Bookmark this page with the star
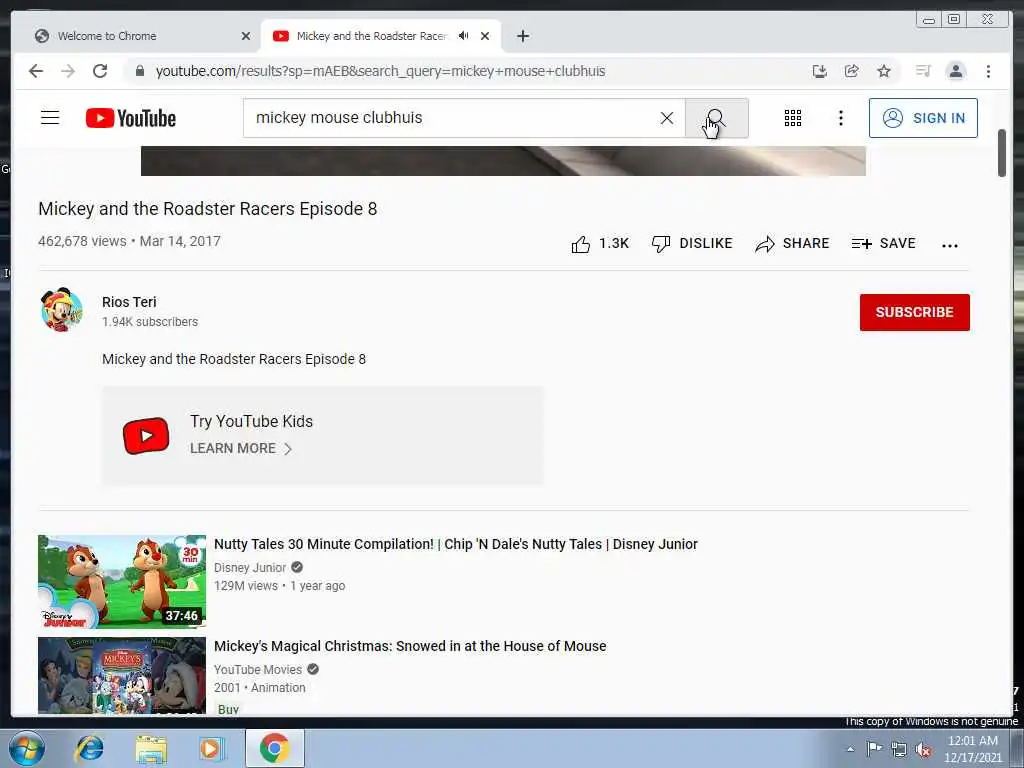 pos(884,71)
